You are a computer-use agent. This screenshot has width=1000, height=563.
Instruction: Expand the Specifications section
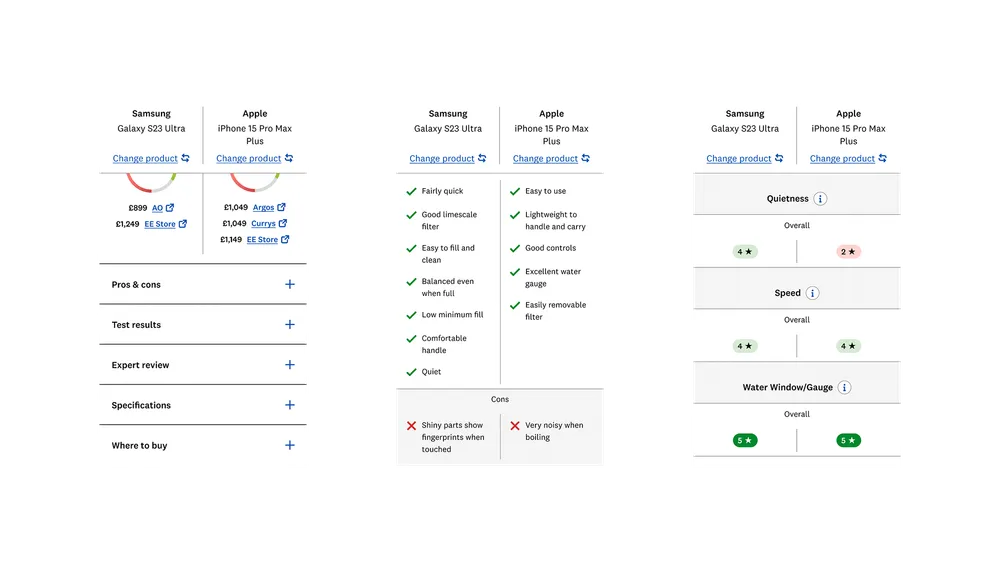[x=290, y=405]
